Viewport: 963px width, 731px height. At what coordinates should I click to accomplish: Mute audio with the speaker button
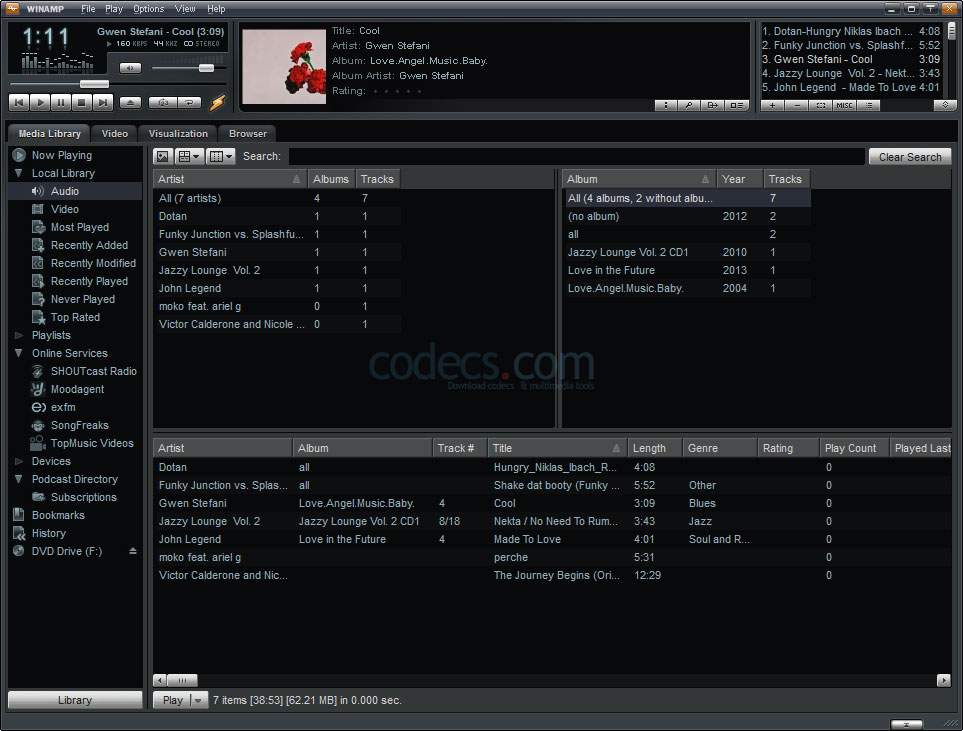coord(130,68)
